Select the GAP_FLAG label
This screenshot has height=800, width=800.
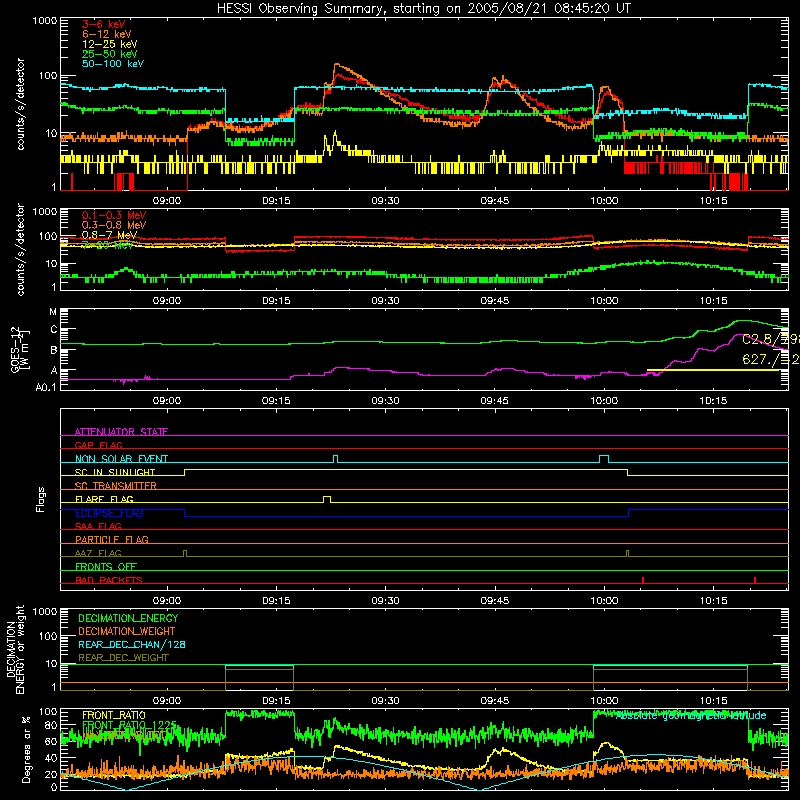coord(98,445)
